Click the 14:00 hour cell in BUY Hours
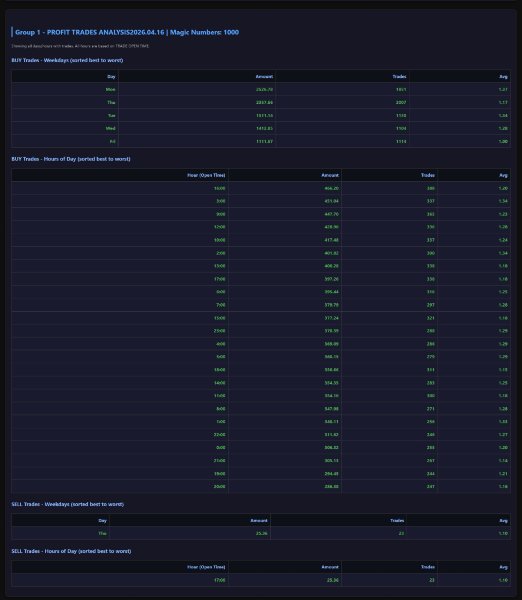This screenshot has height=600, width=522. click(120, 383)
